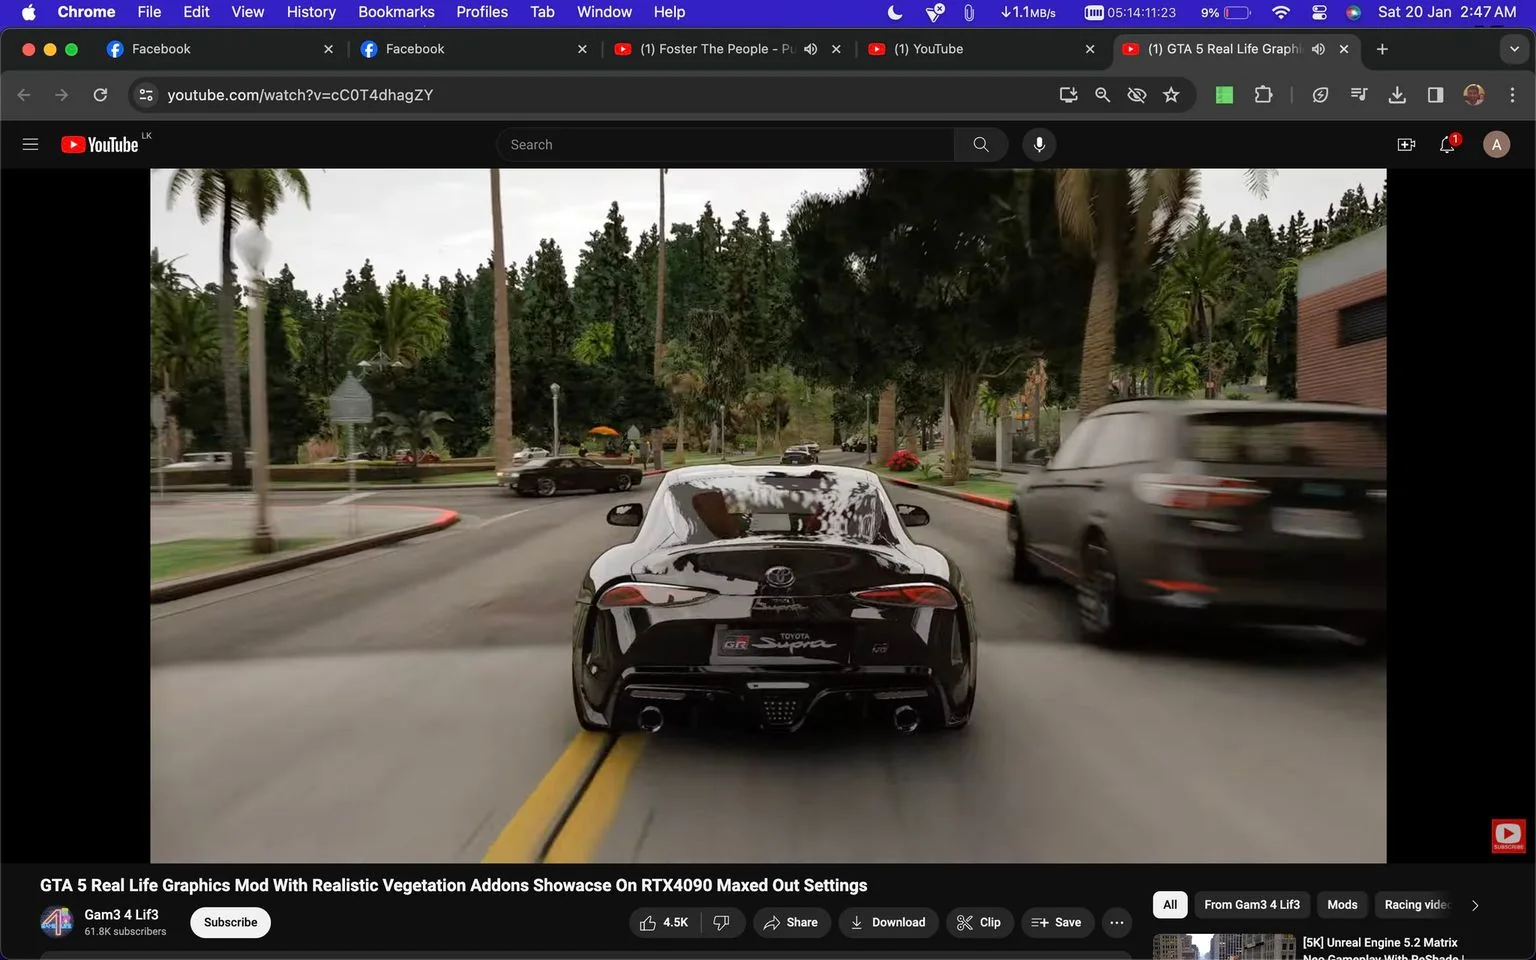Open Chrome extensions puzzle icon
Image resolution: width=1536 pixels, height=960 pixels.
point(1263,95)
